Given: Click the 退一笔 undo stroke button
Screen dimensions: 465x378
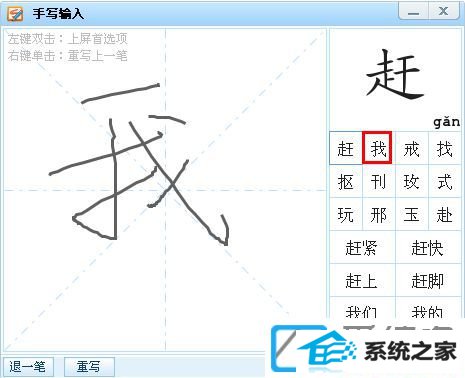Looking at the screenshot, I should tap(28, 367).
